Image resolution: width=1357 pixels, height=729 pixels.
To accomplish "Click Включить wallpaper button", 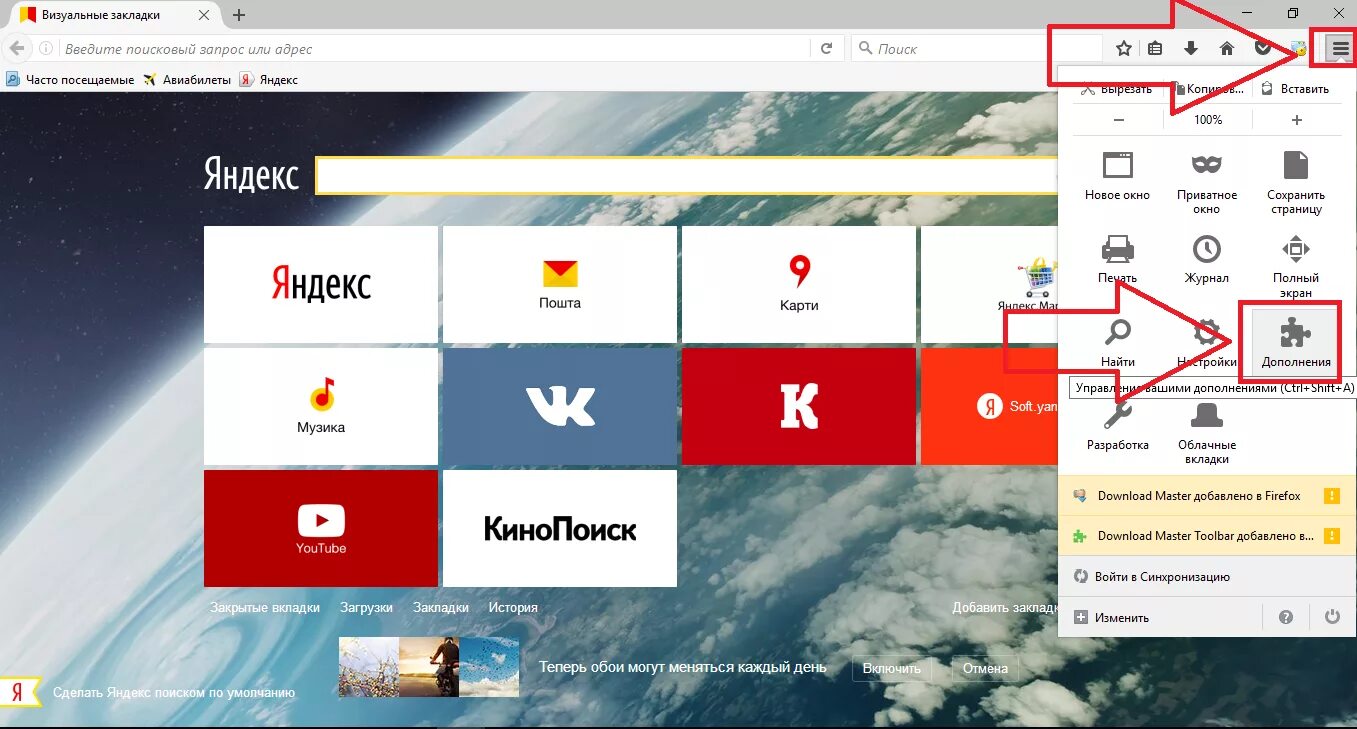I will (x=892, y=668).
